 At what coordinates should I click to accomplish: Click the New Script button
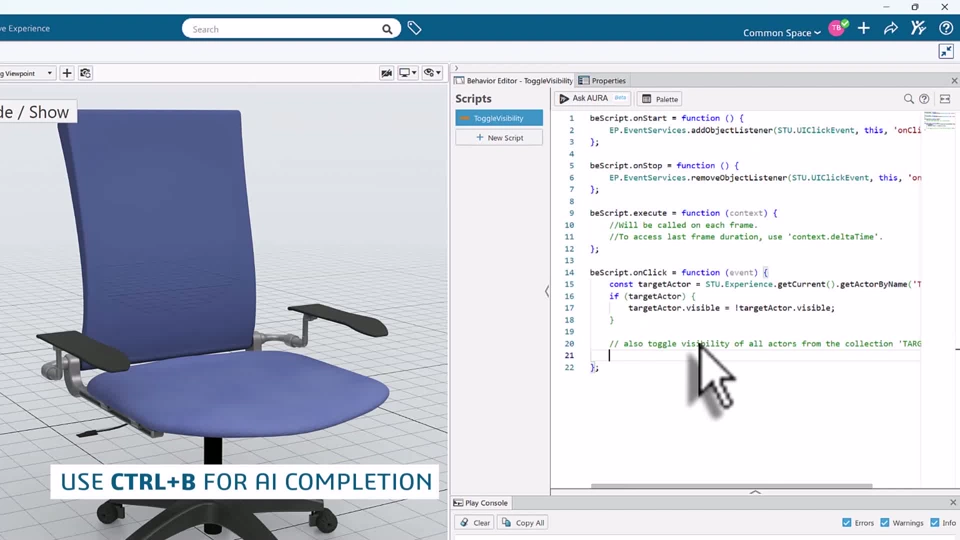(x=499, y=138)
